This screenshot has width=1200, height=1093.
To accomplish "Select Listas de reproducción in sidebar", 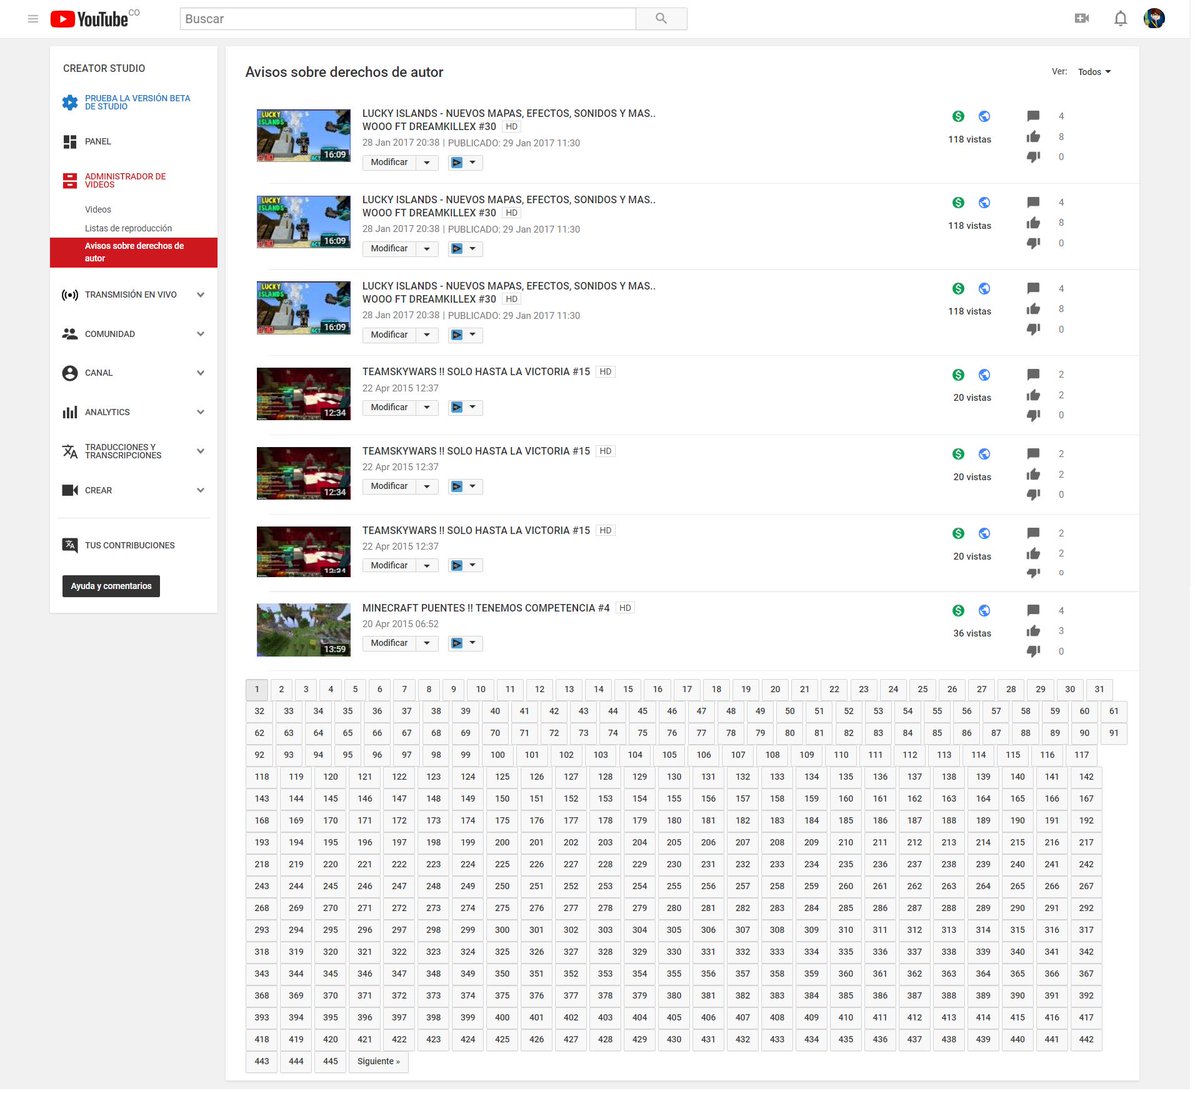I will pyautogui.click(x=128, y=229).
